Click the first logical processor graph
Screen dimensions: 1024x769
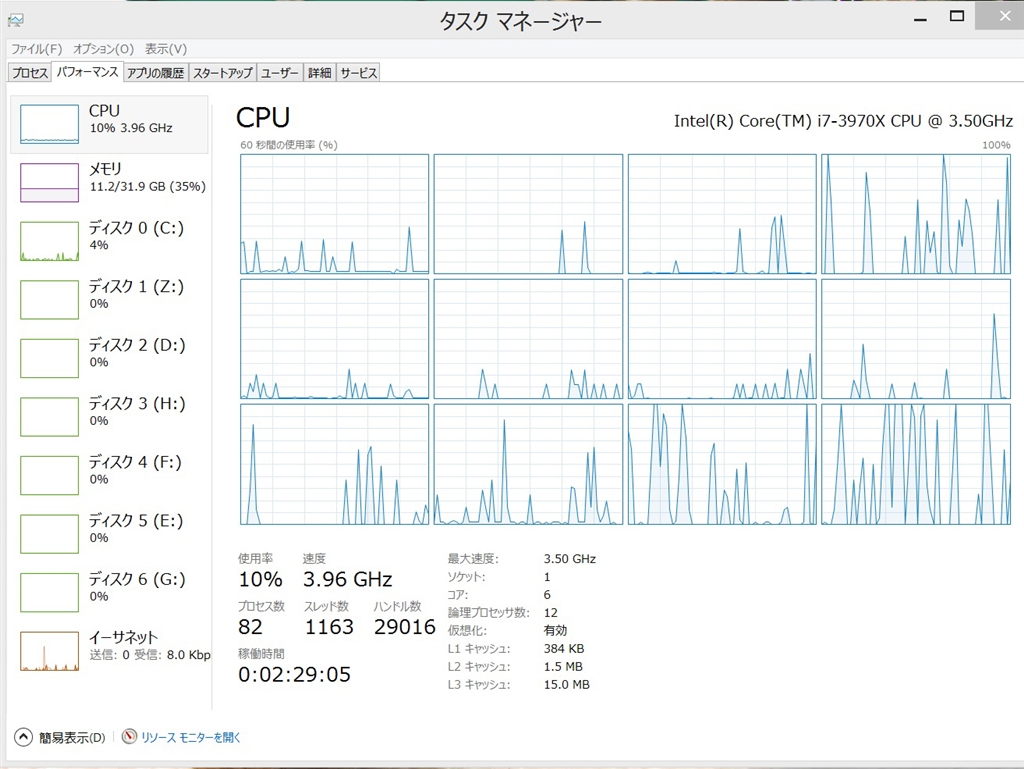point(334,214)
